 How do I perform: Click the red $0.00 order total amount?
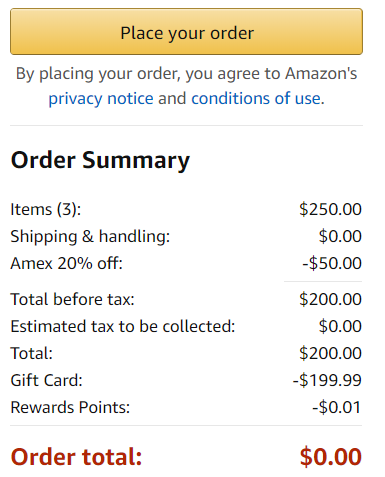tap(331, 457)
